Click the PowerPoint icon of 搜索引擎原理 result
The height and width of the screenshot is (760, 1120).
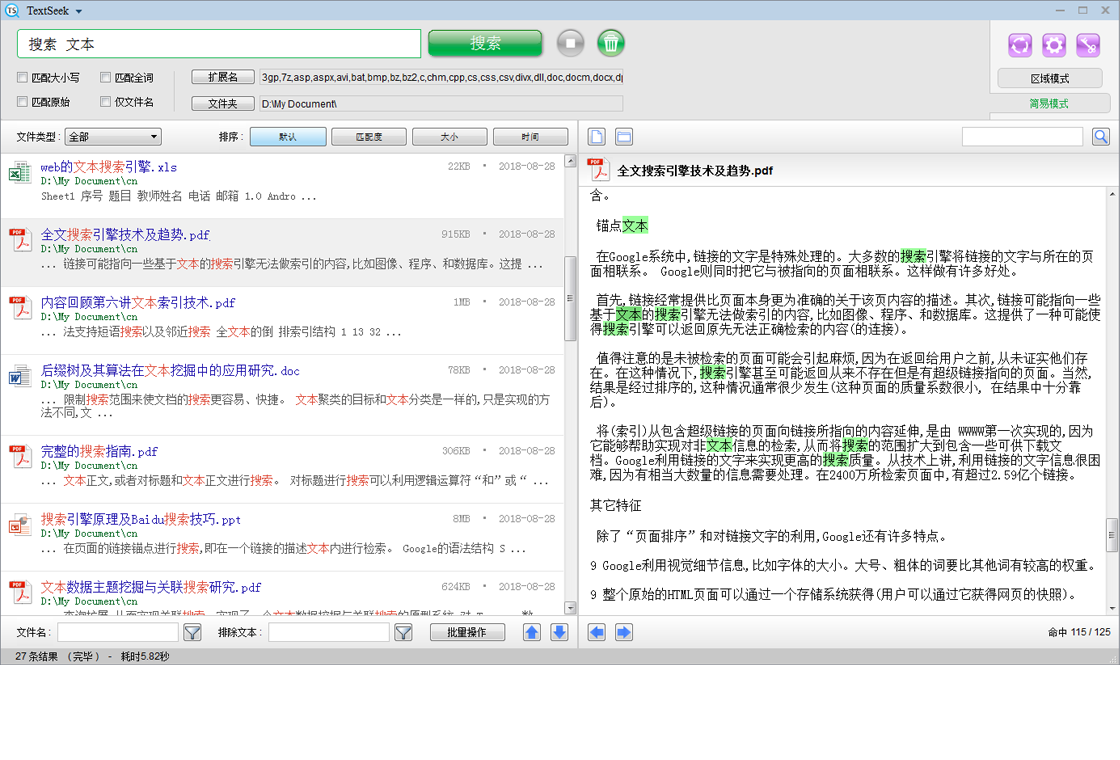[20, 525]
